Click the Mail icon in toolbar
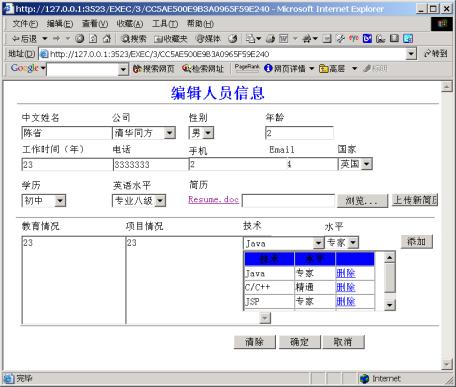456x387 pixels. pos(250,39)
